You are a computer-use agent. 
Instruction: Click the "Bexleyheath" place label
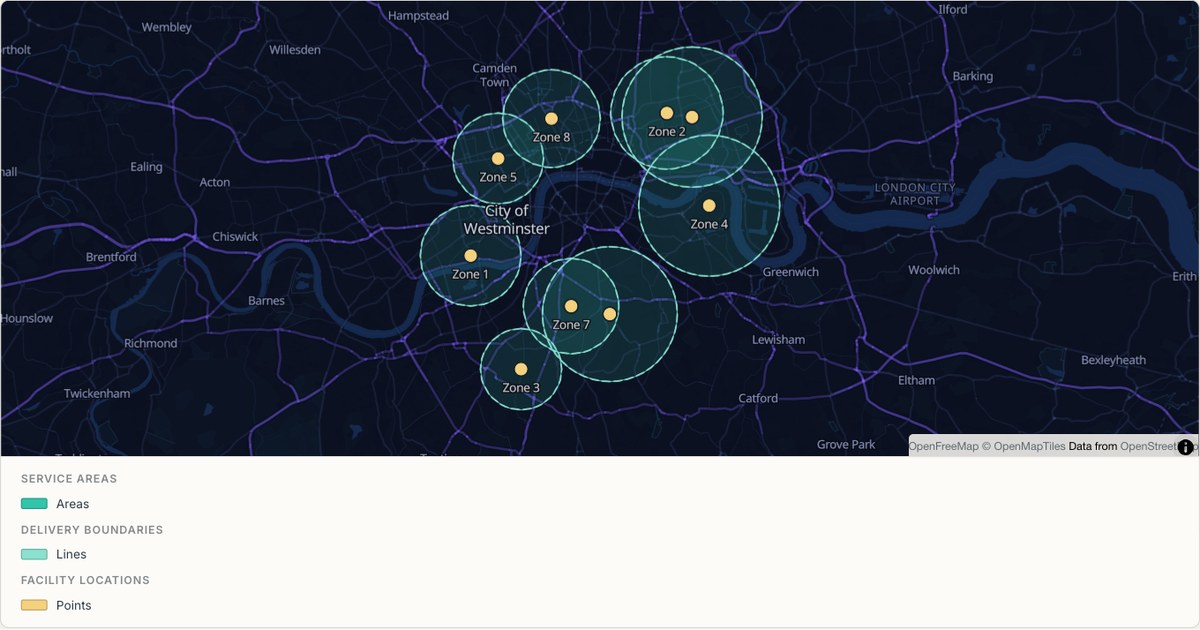coord(1114,360)
